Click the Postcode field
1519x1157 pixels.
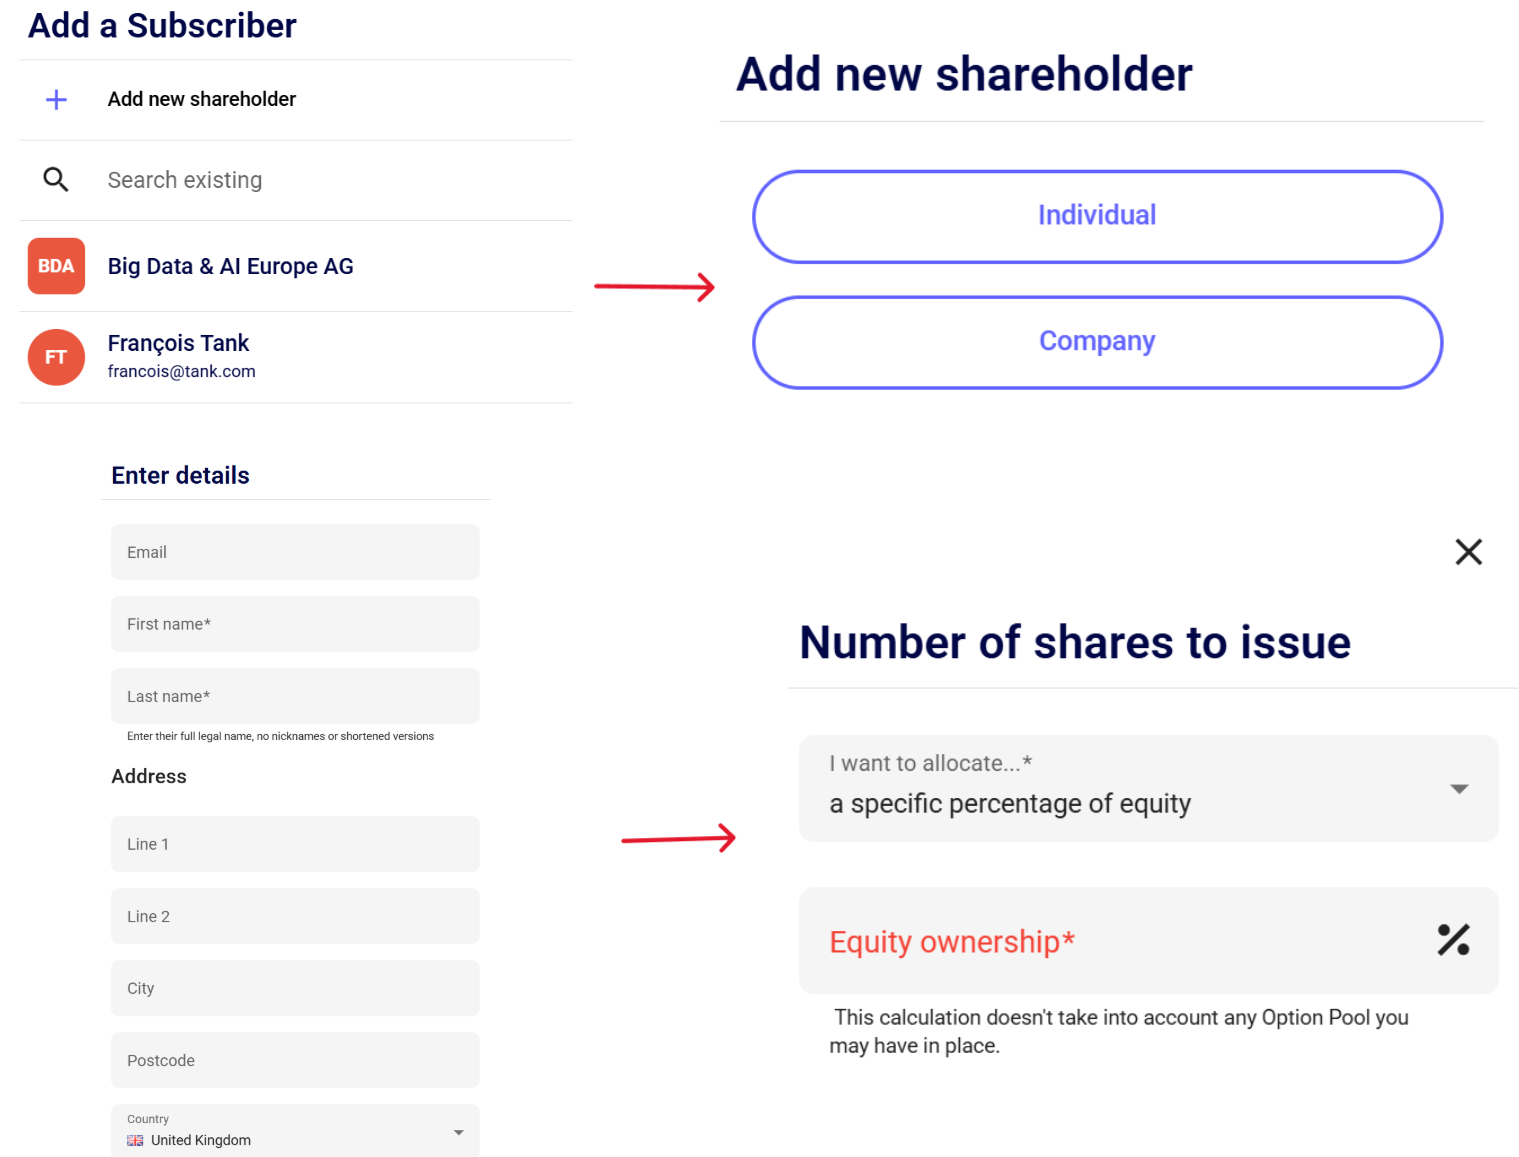pos(295,1060)
